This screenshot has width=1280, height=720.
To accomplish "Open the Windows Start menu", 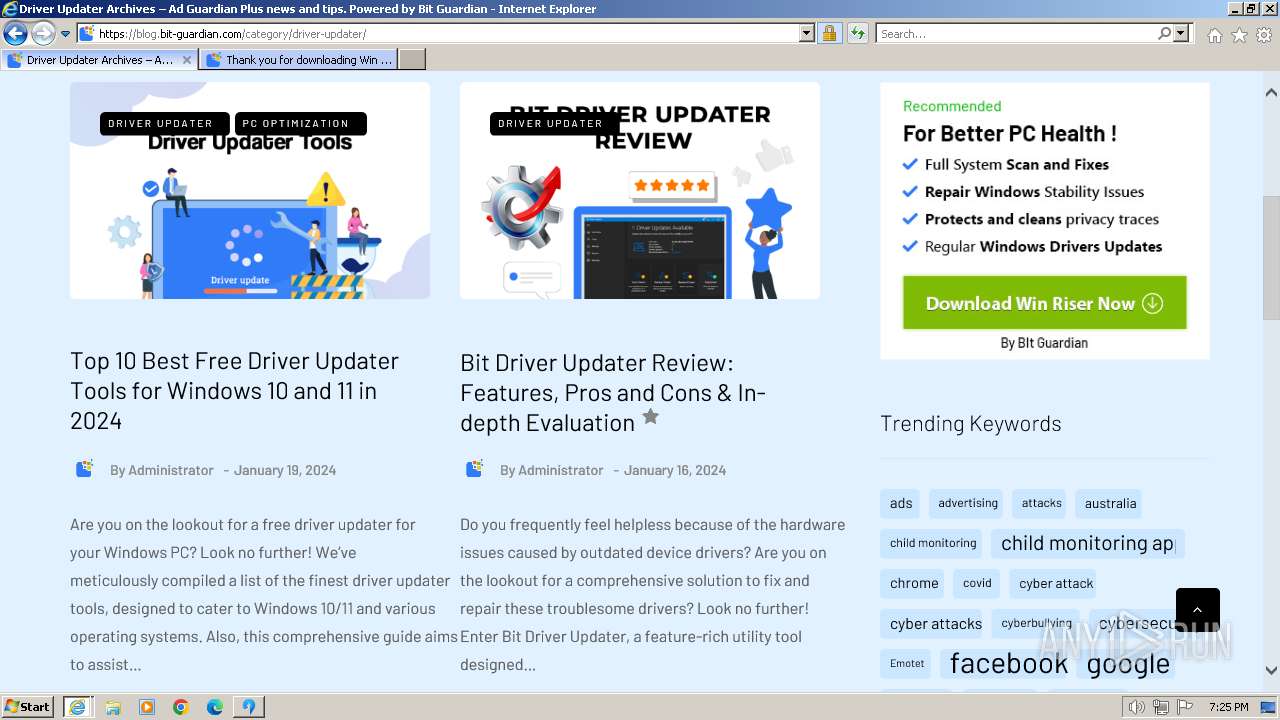I will tap(28, 706).
